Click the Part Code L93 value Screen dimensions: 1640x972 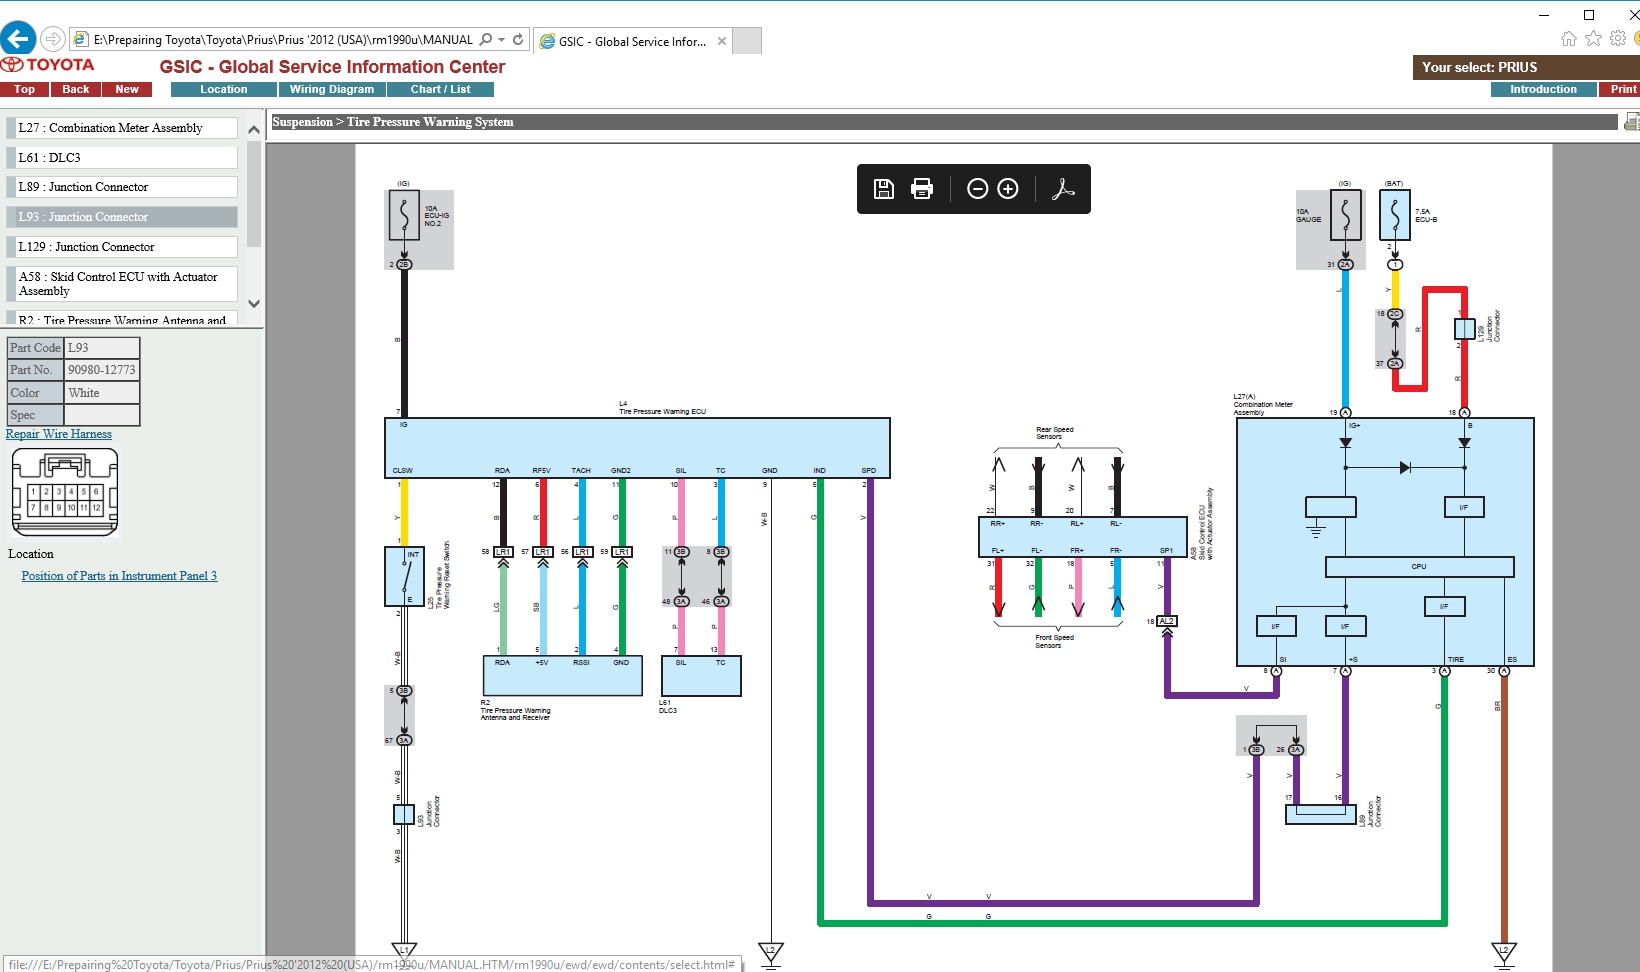pyautogui.click(x=101, y=348)
